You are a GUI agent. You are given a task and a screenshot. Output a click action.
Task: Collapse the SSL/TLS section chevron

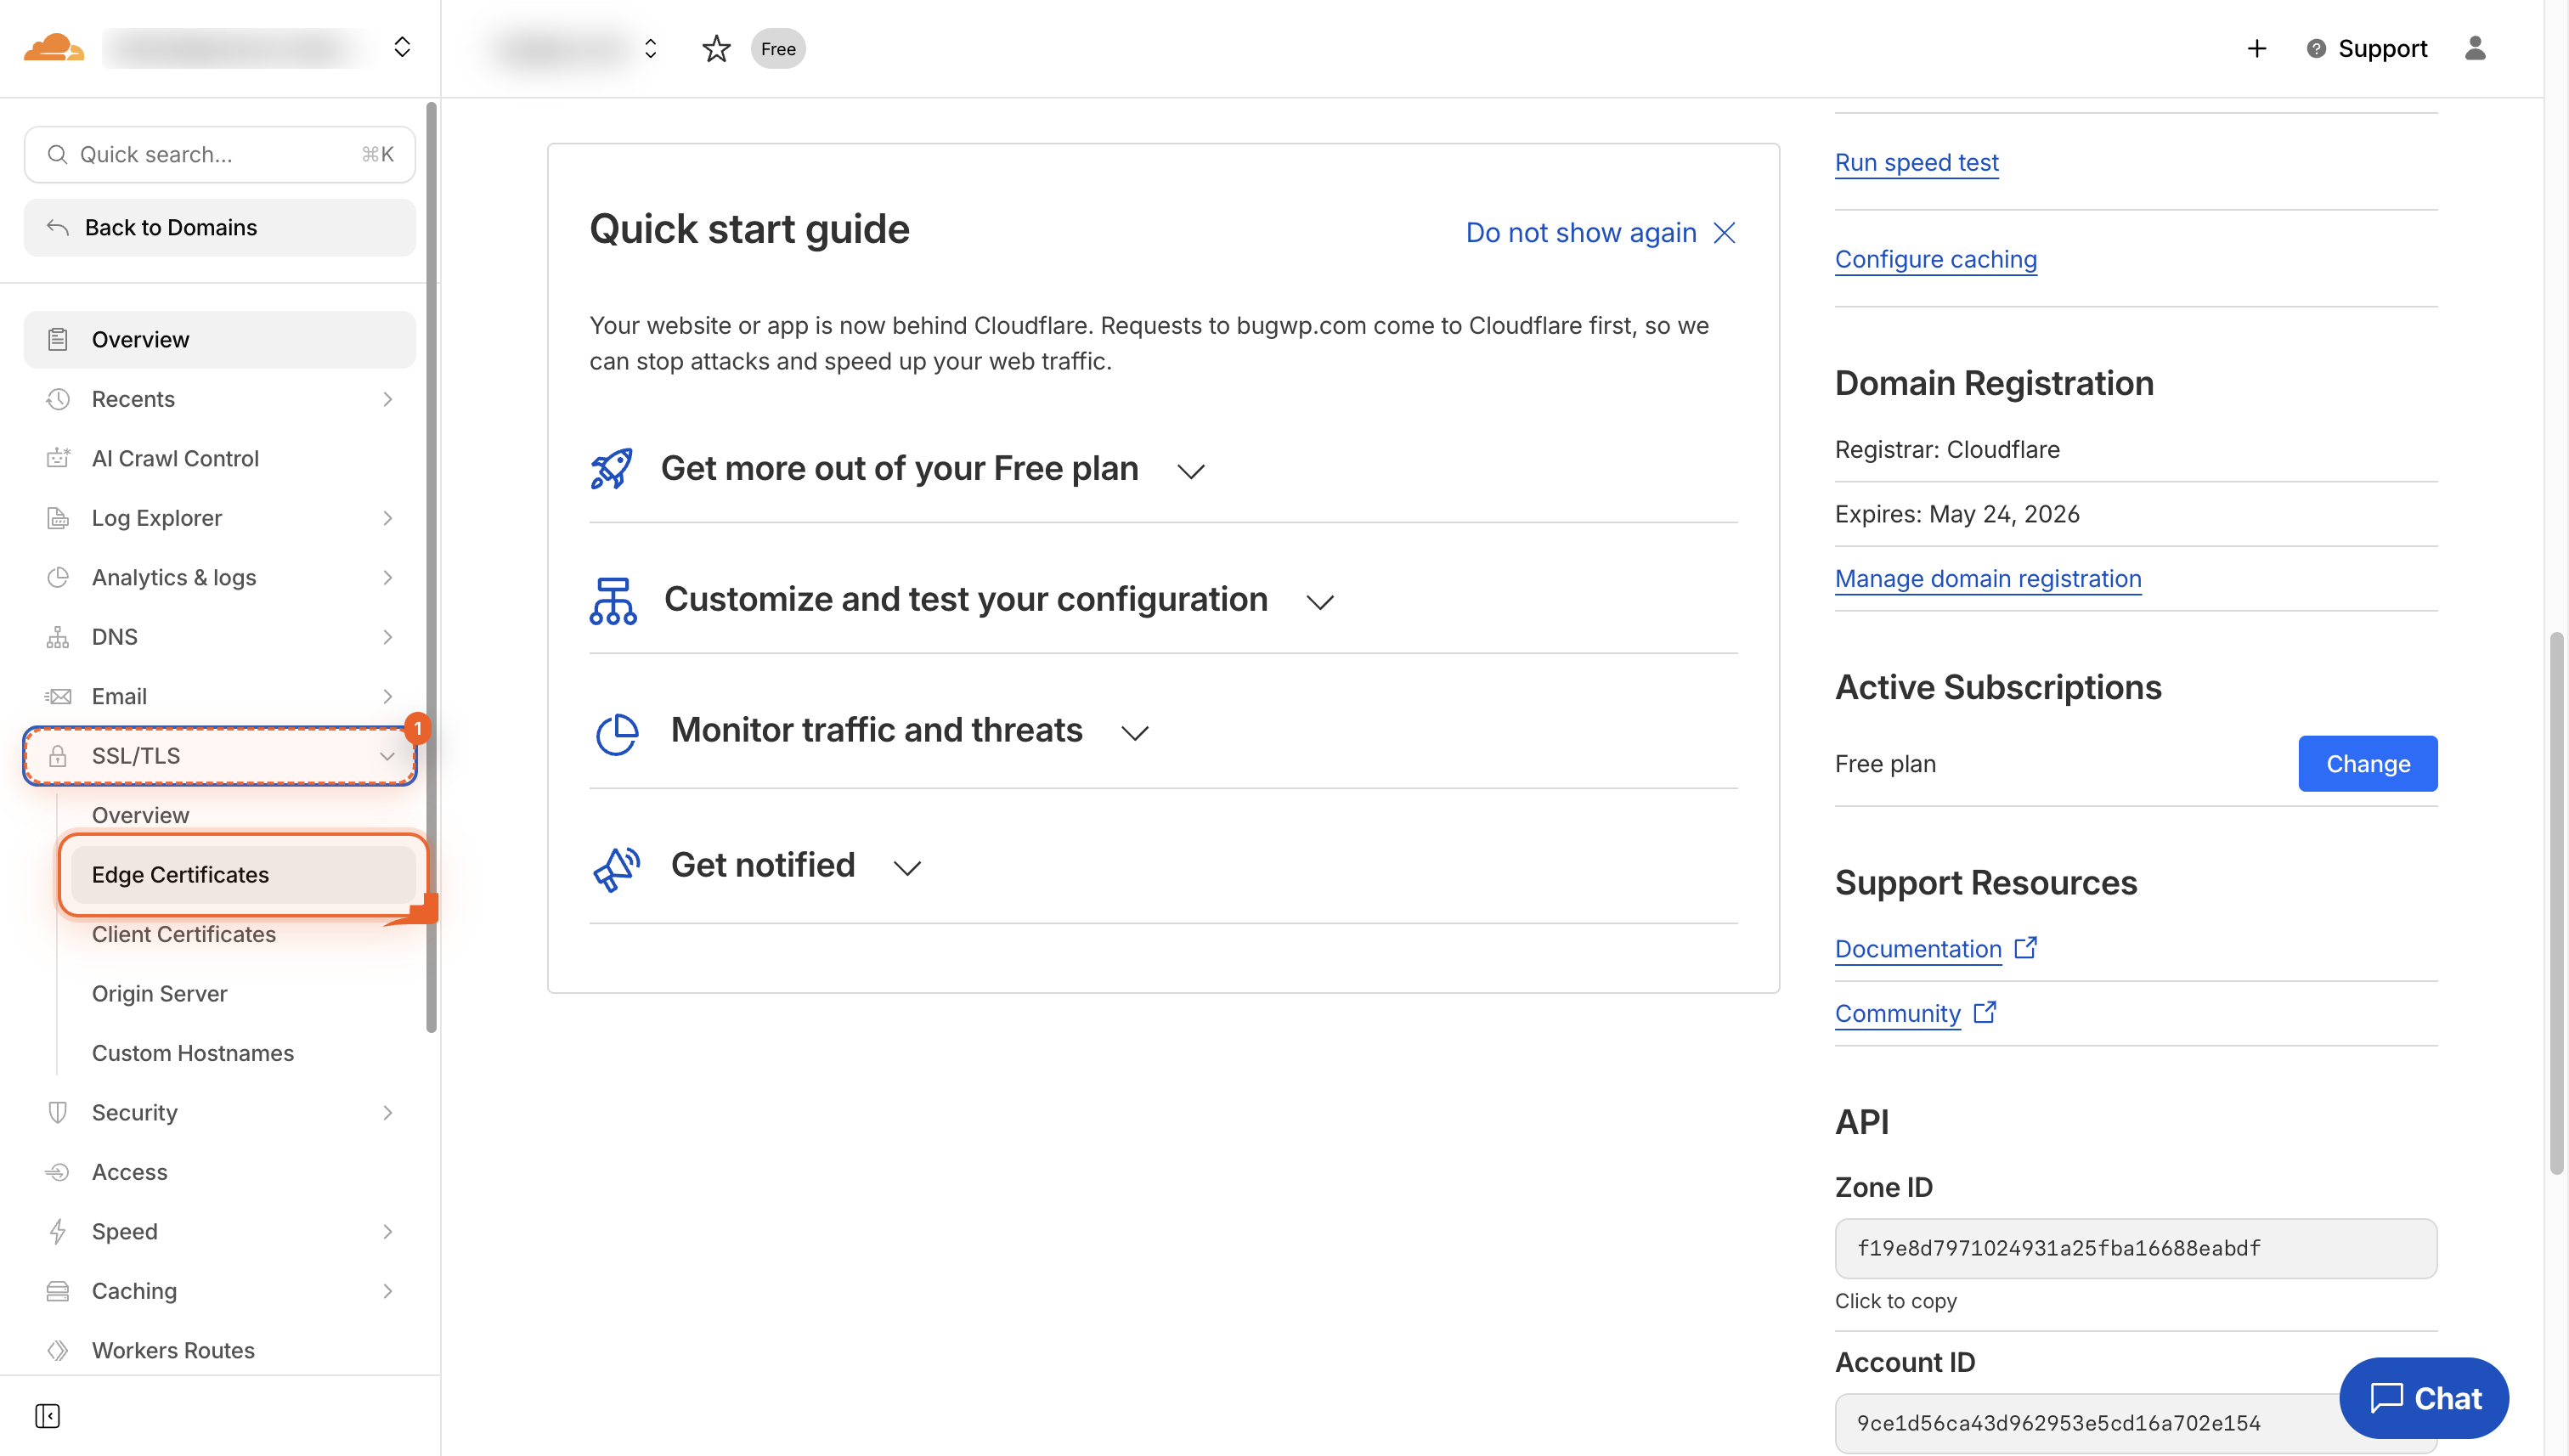[388, 756]
